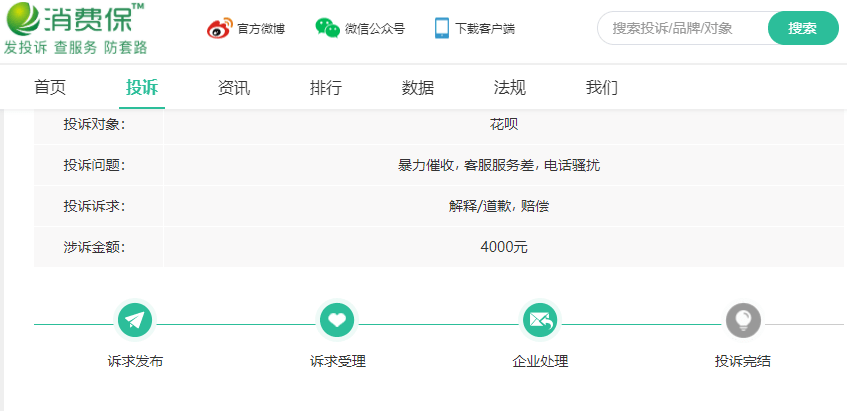Open the 下载客户端 link text
The image size is (847, 411).
tap(485, 29)
